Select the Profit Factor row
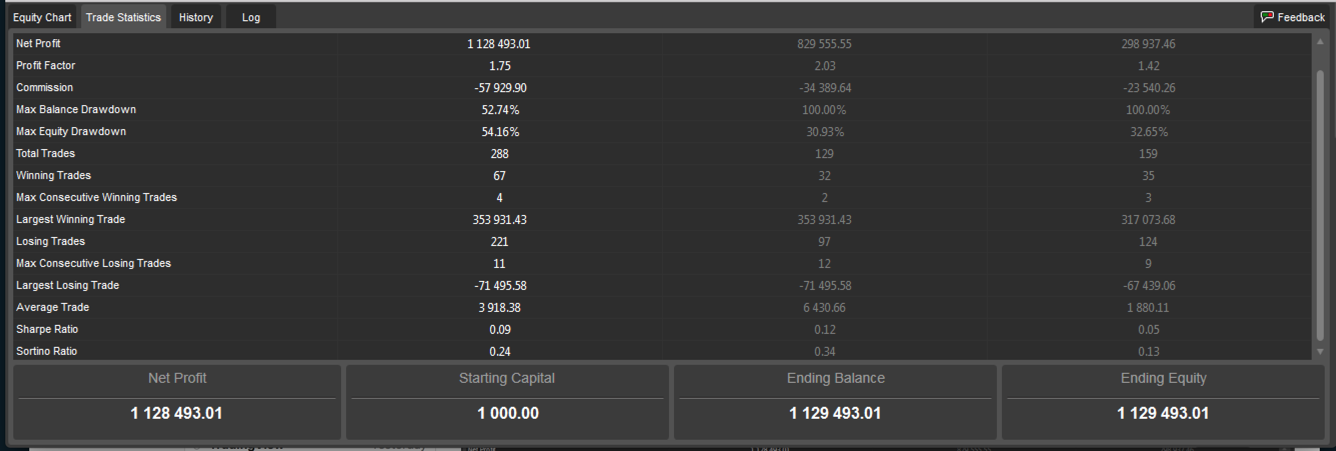This screenshot has height=451, width=1336. [662, 66]
